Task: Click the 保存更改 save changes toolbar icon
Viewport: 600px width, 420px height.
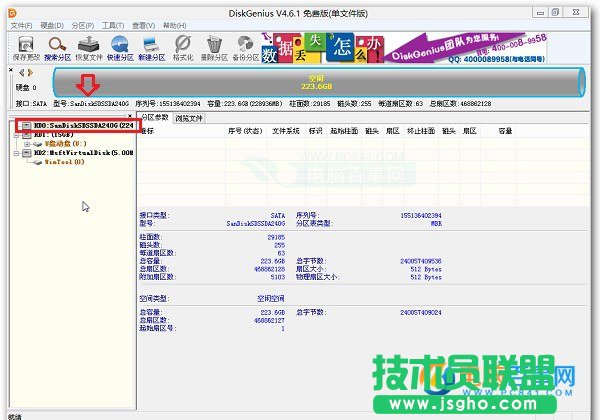Action: 20,46
